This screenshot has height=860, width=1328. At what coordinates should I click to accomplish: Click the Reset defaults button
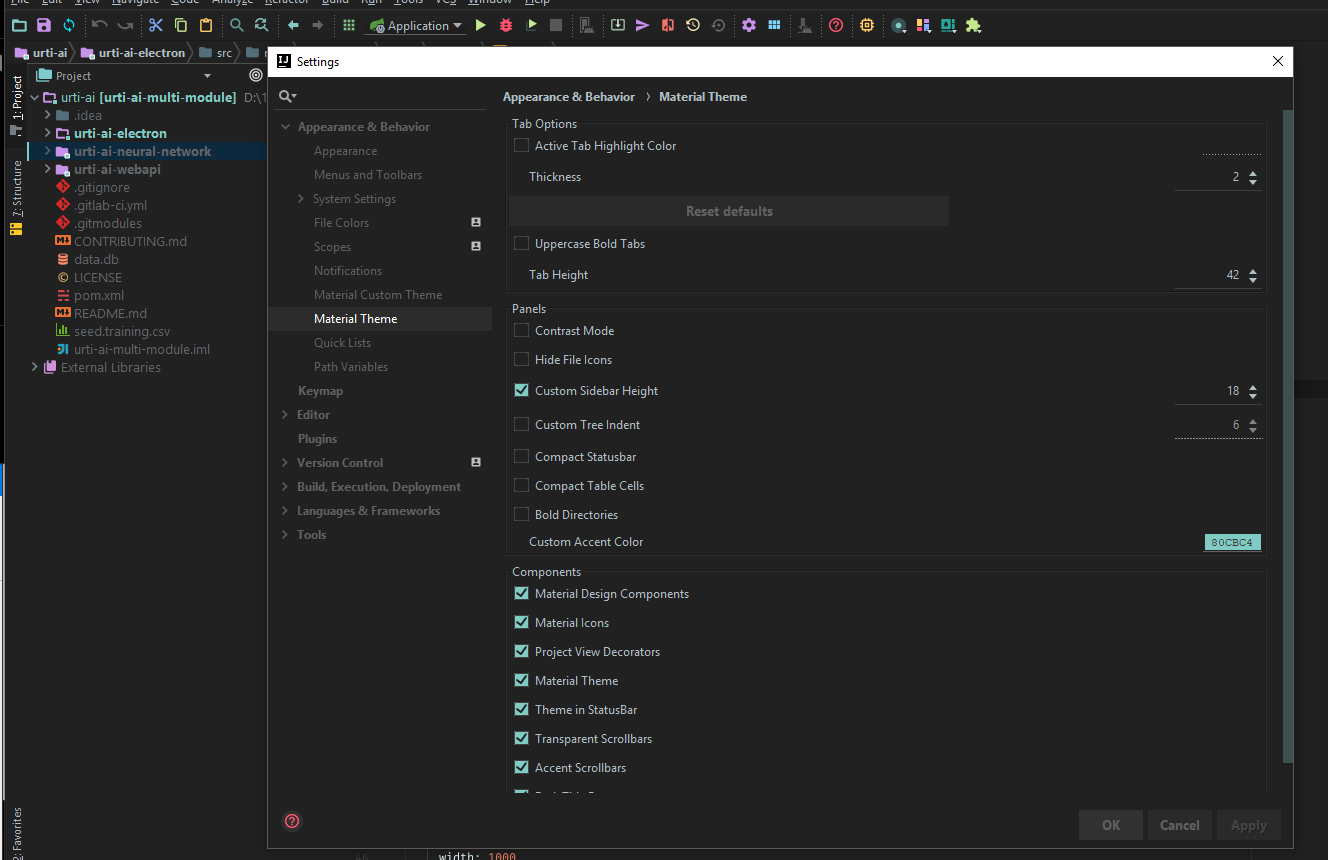[x=729, y=210]
